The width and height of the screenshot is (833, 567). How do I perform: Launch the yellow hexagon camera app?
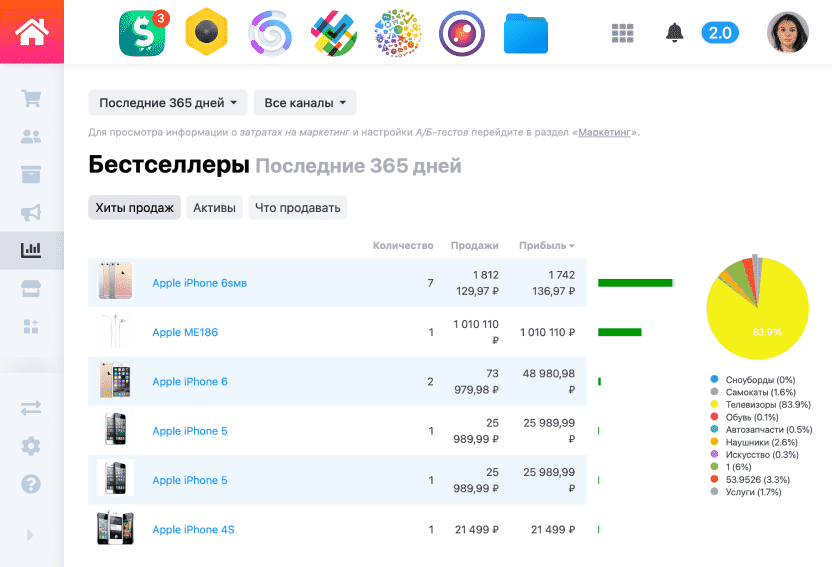pyautogui.click(x=207, y=32)
